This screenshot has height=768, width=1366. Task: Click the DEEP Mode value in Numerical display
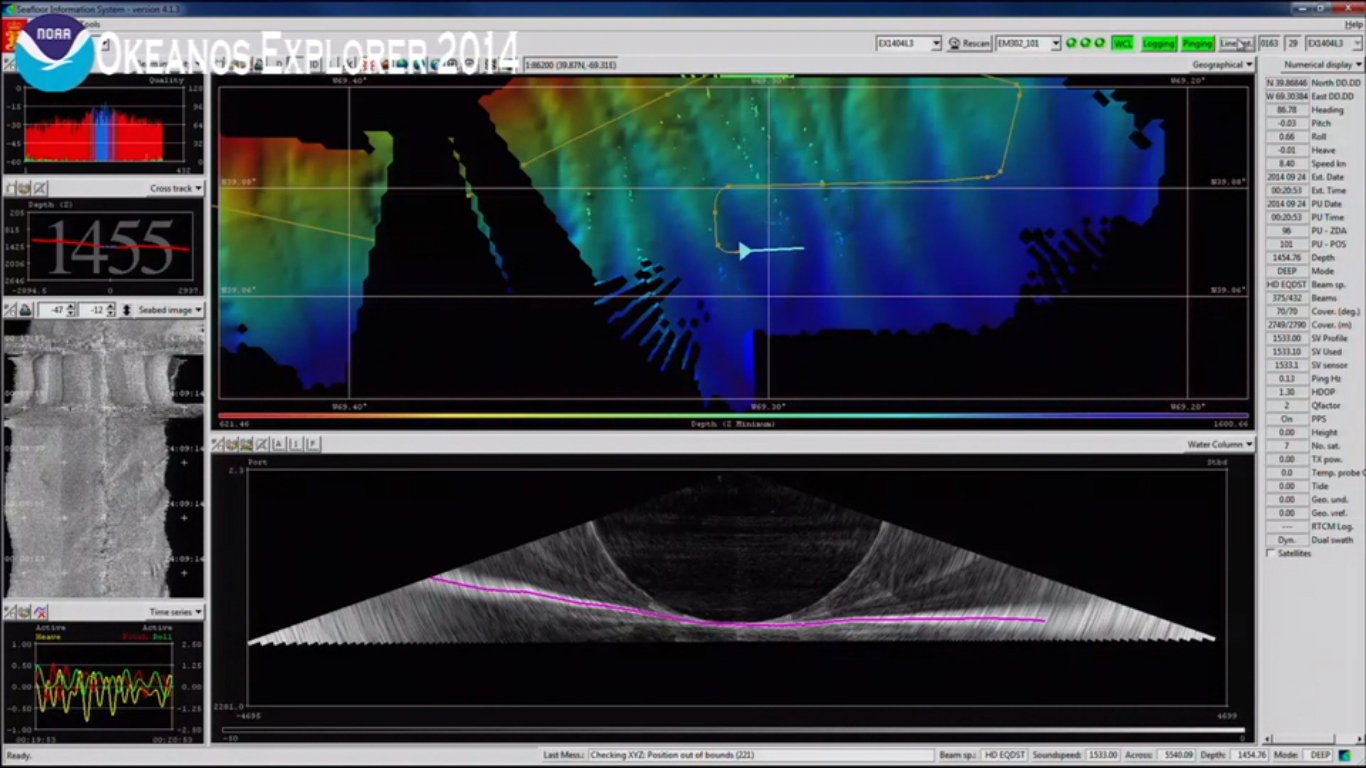(1287, 271)
